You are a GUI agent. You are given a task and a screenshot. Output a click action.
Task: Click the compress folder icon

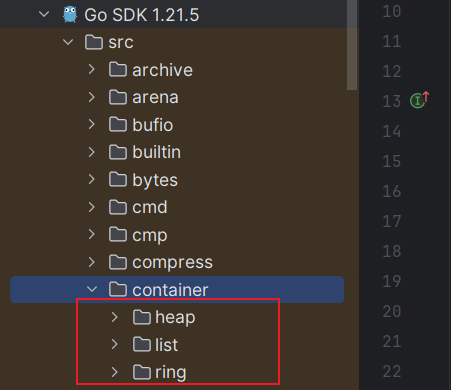[x=118, y=262]
